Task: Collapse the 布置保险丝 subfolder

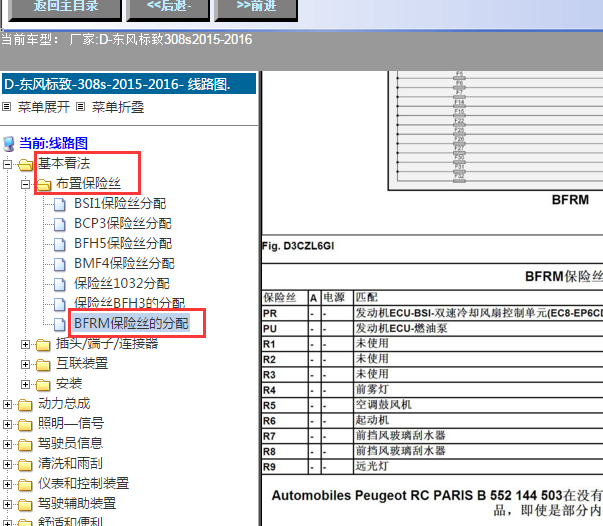Action: 25,185
